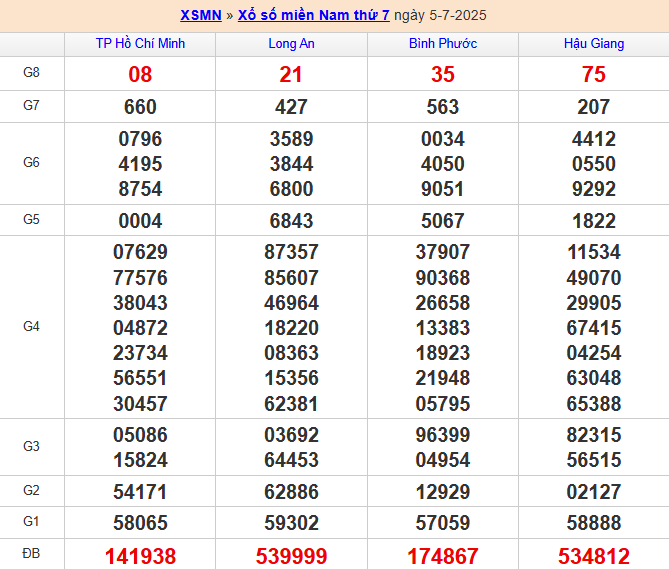Select G3 number 05086
The height and width of the screenshot is (569, 669).
pyautogui.click(x=140, y=435)
